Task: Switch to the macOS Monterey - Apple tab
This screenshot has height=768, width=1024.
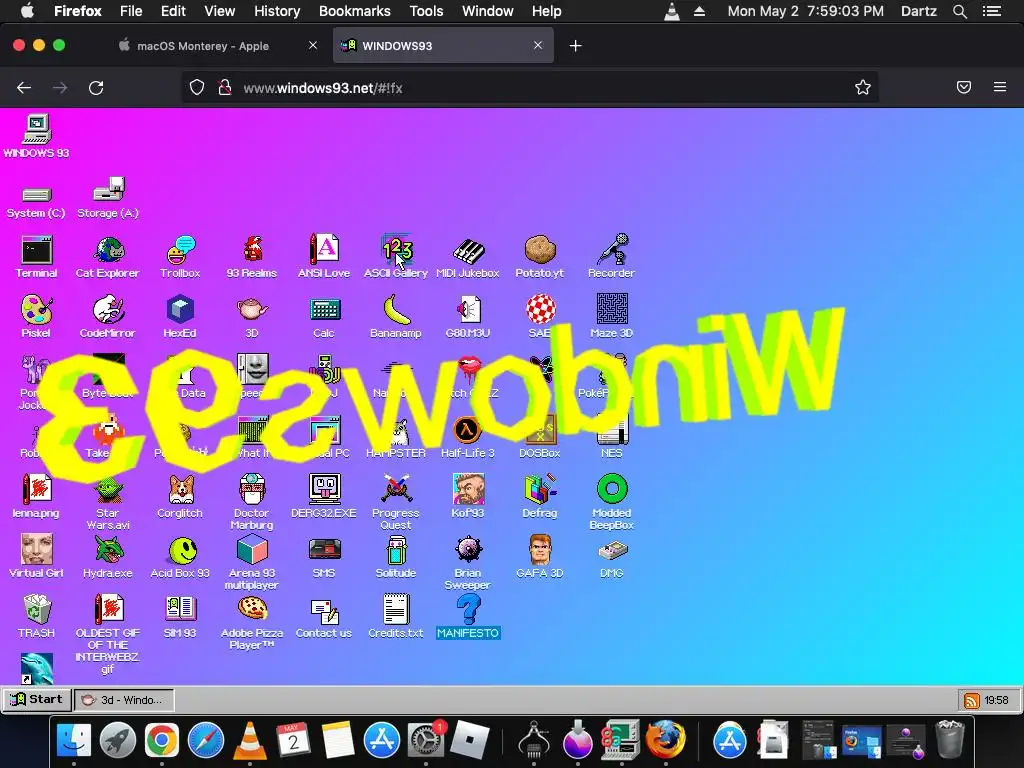Action: point(203,46)
